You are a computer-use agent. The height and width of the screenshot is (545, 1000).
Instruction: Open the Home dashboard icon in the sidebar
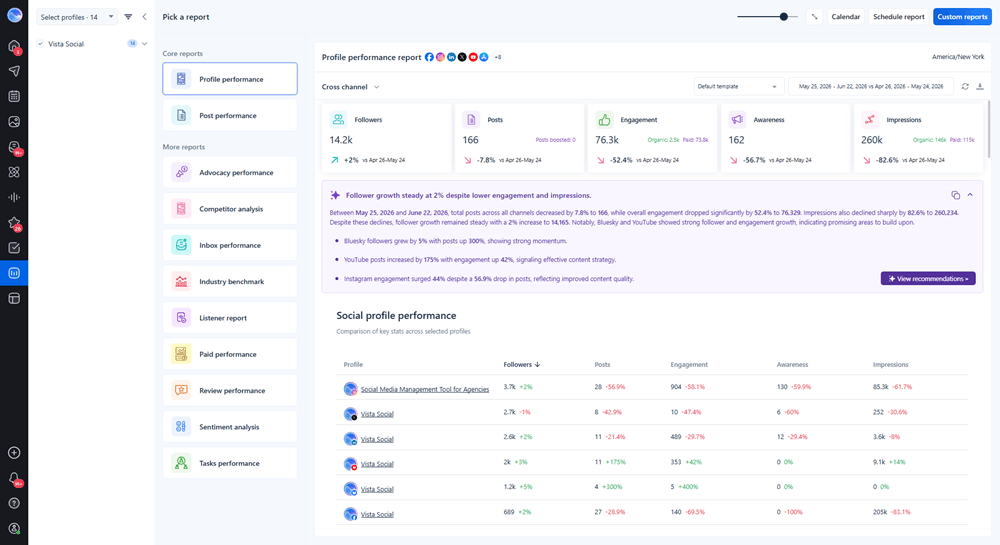point(14,46)
